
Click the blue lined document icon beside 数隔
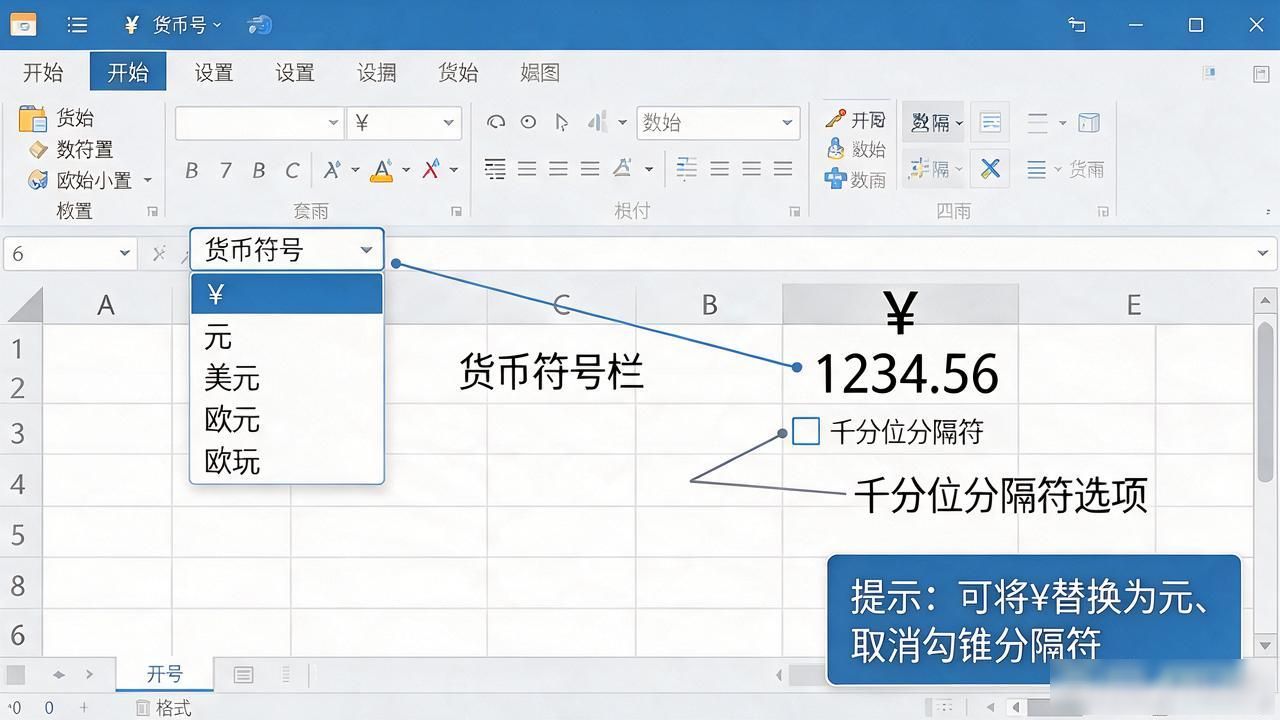(990, 122)
